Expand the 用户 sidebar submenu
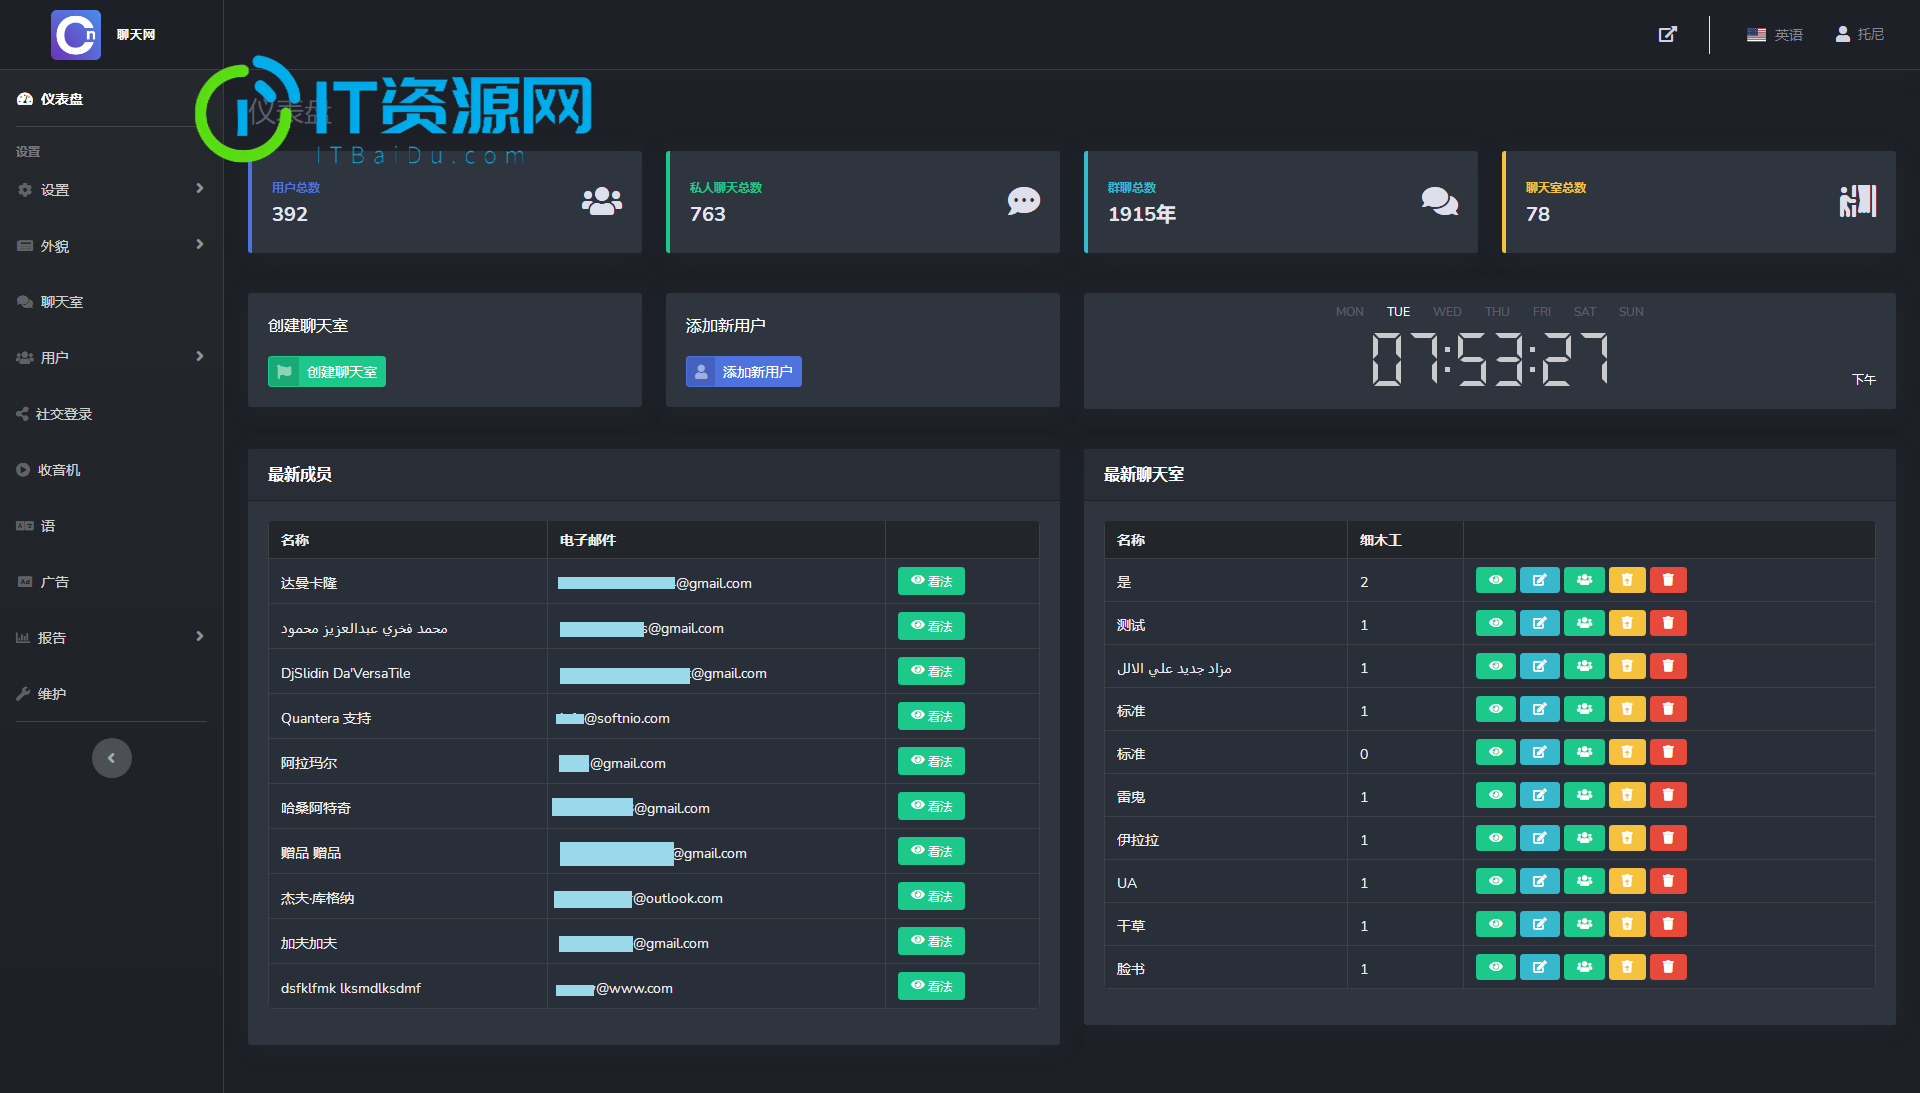 tap(111, 357)
